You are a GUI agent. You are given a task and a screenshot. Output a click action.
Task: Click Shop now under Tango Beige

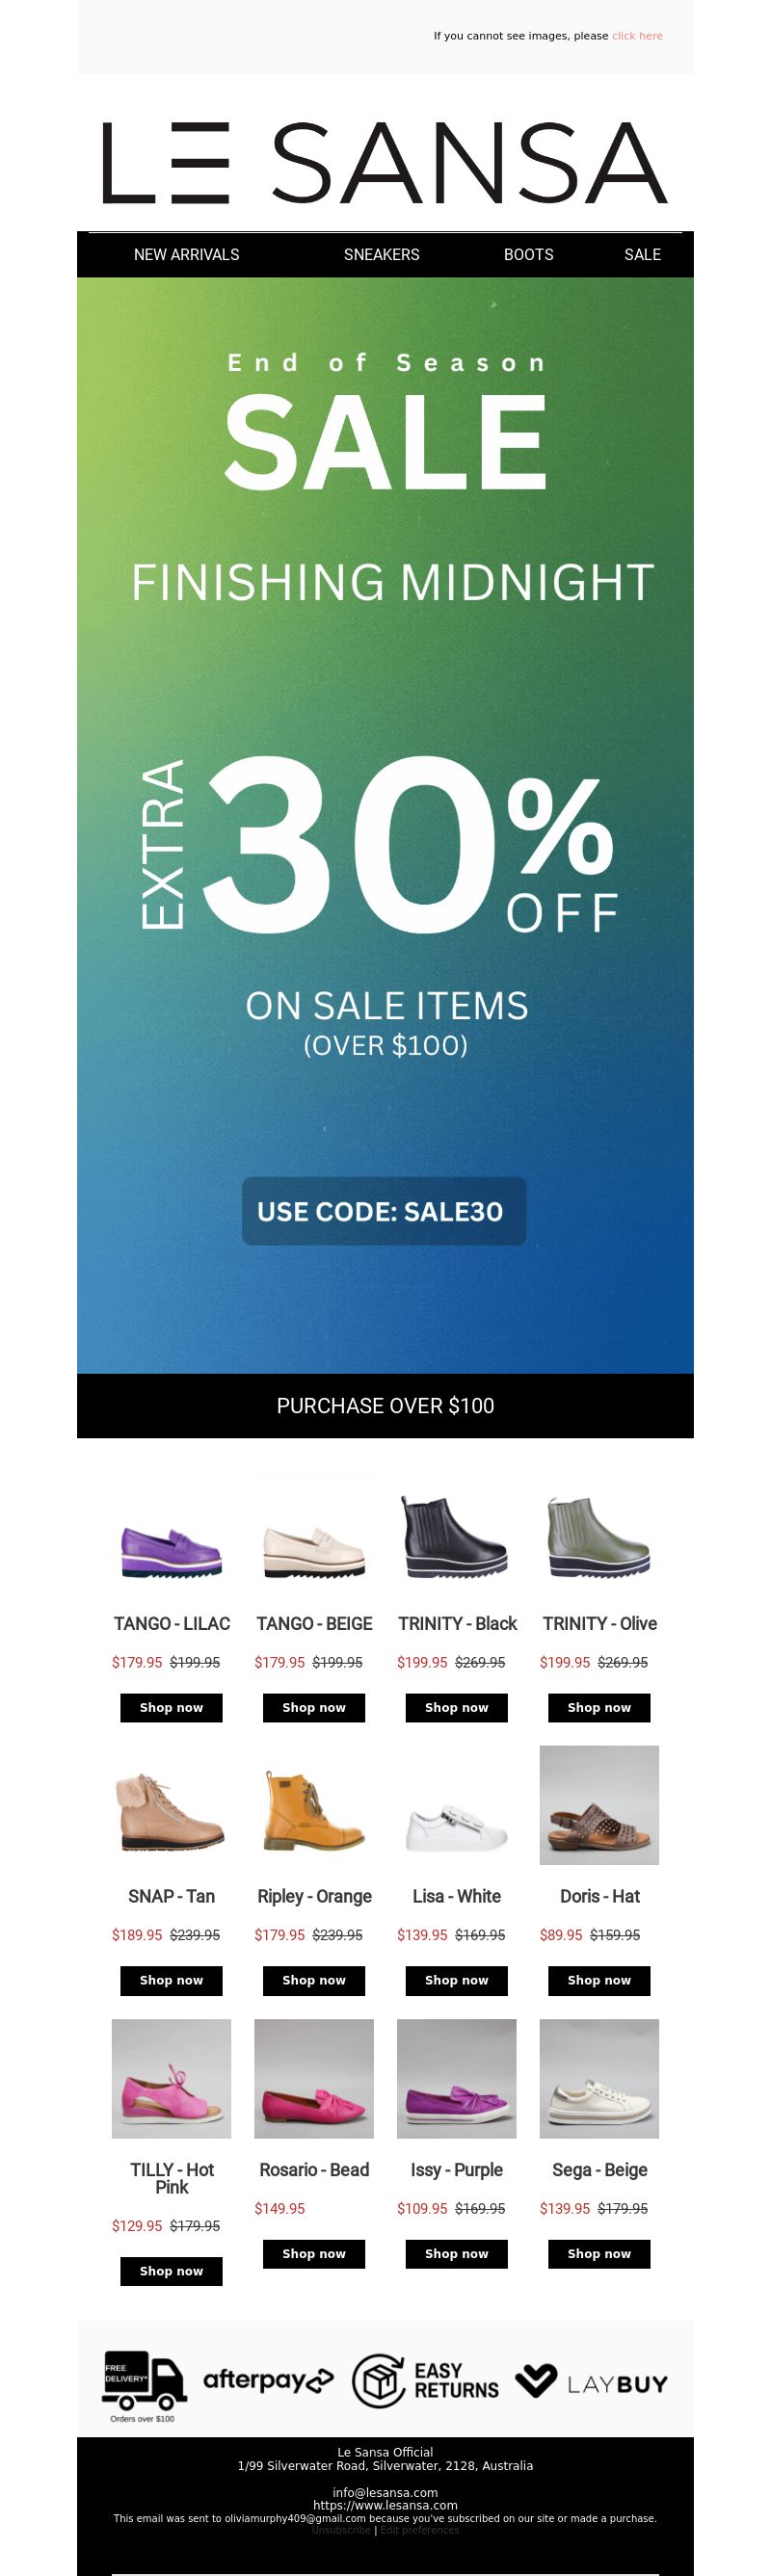(x=314, y=1707)
